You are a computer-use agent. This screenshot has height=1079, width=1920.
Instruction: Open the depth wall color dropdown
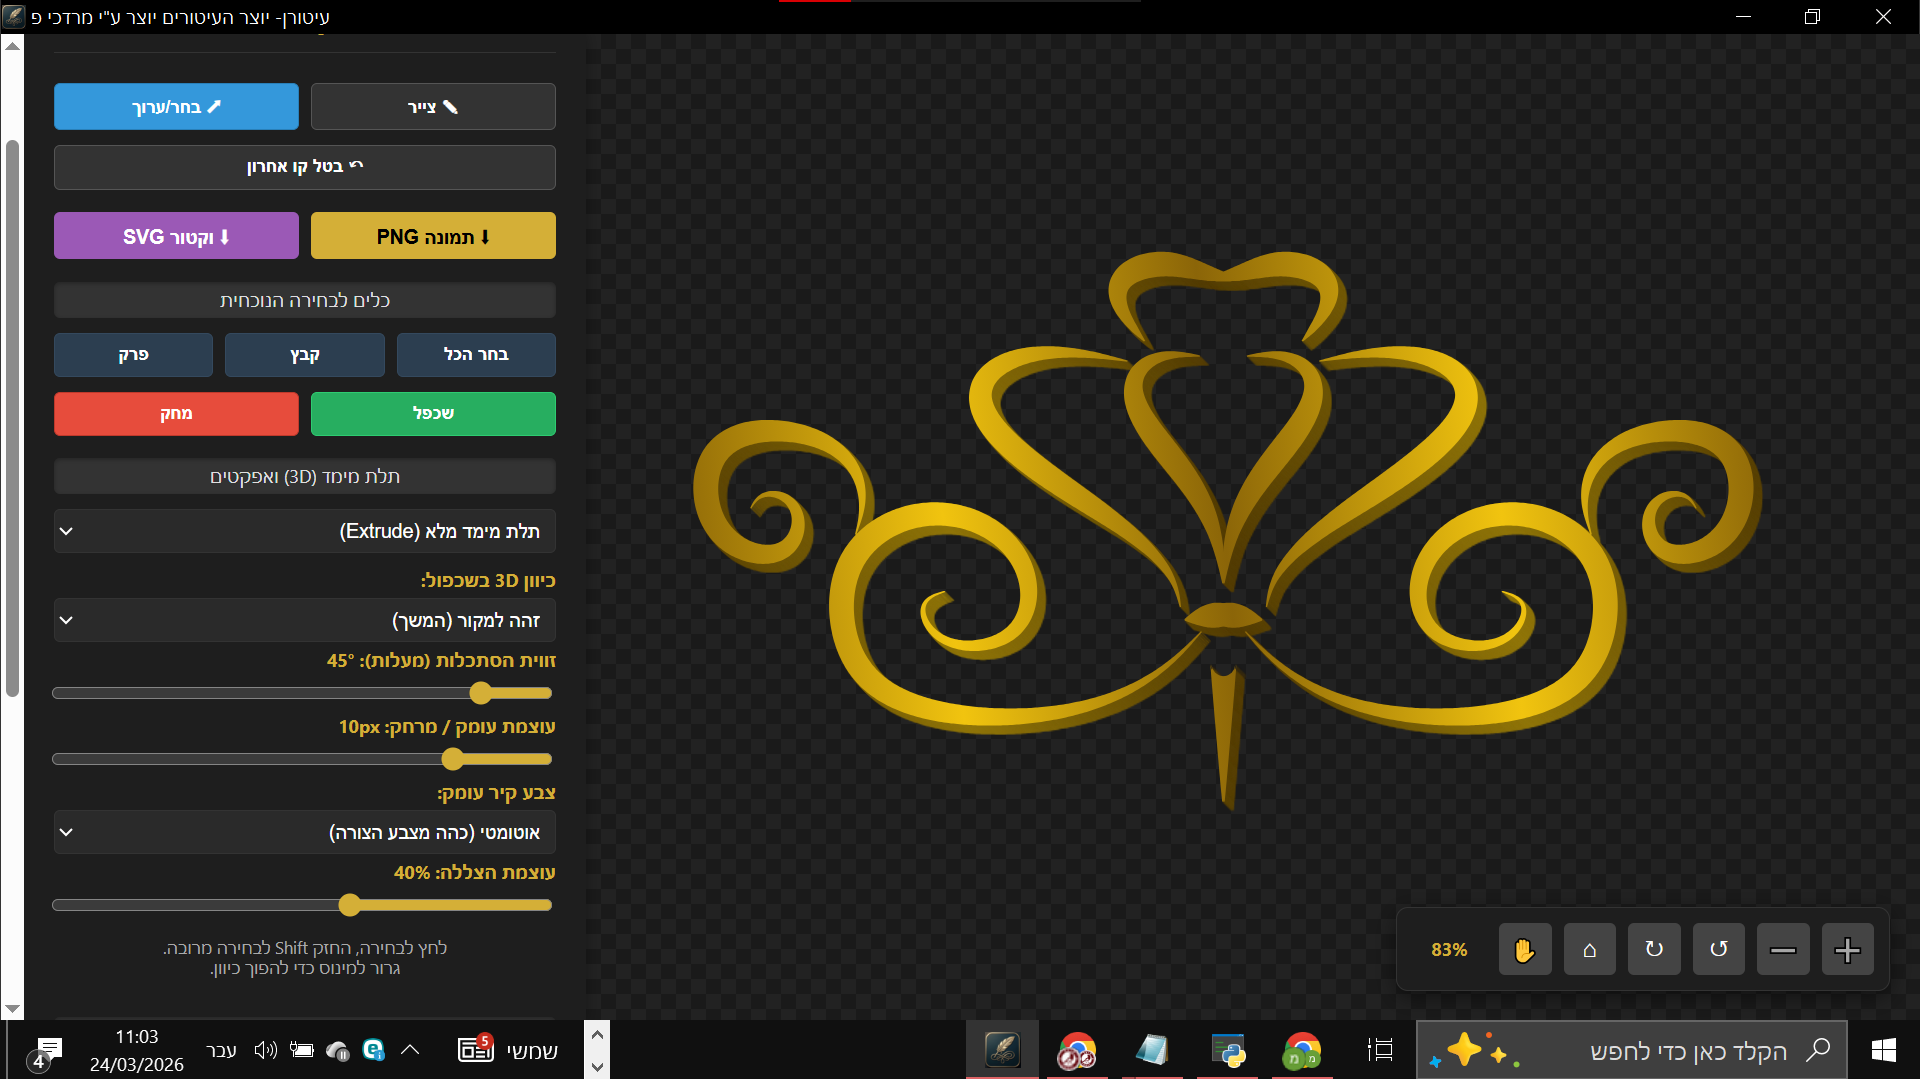(305, 832)
